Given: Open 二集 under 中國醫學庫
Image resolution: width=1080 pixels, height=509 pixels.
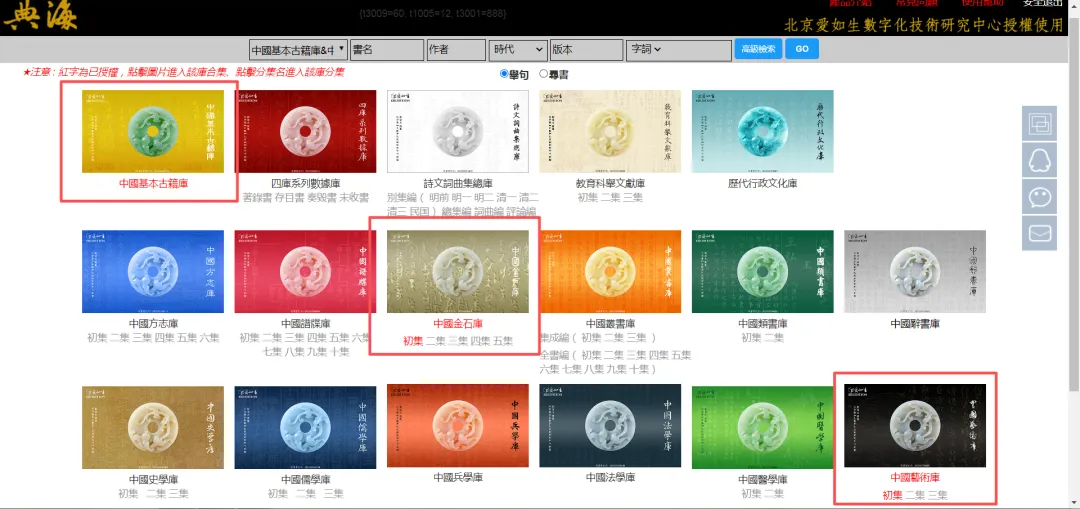Looking at the screenshot, I should pyautogui.click(x=773, y=493).
